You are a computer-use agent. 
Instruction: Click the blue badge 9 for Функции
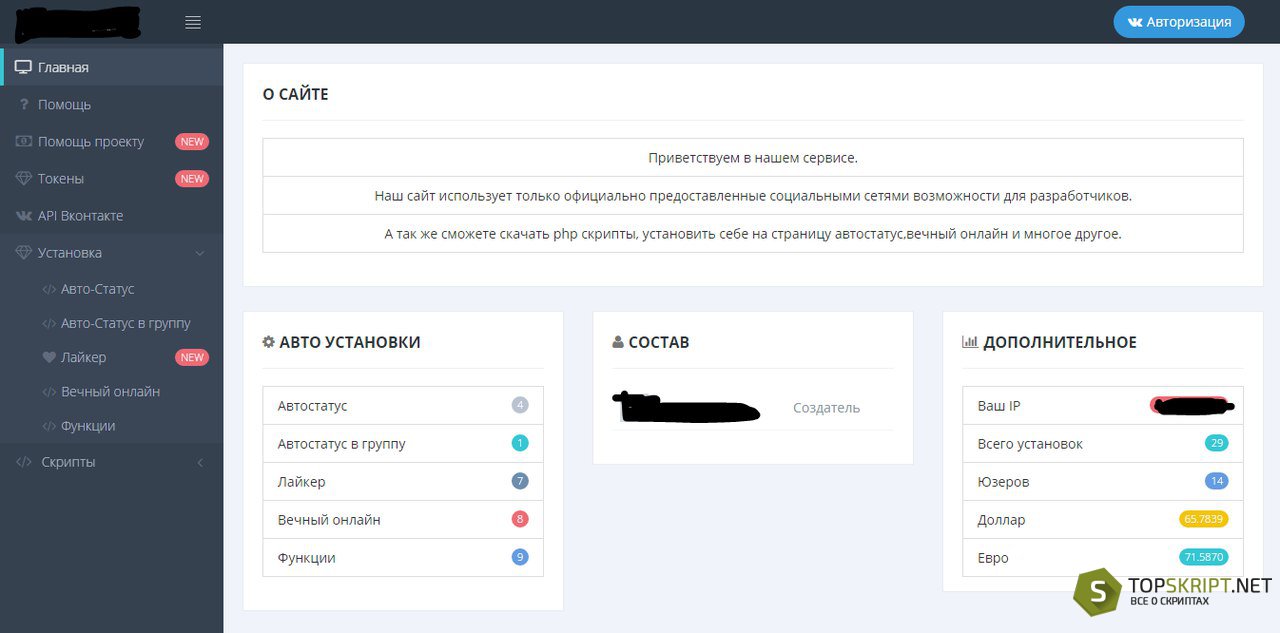(x=520, y=557)
